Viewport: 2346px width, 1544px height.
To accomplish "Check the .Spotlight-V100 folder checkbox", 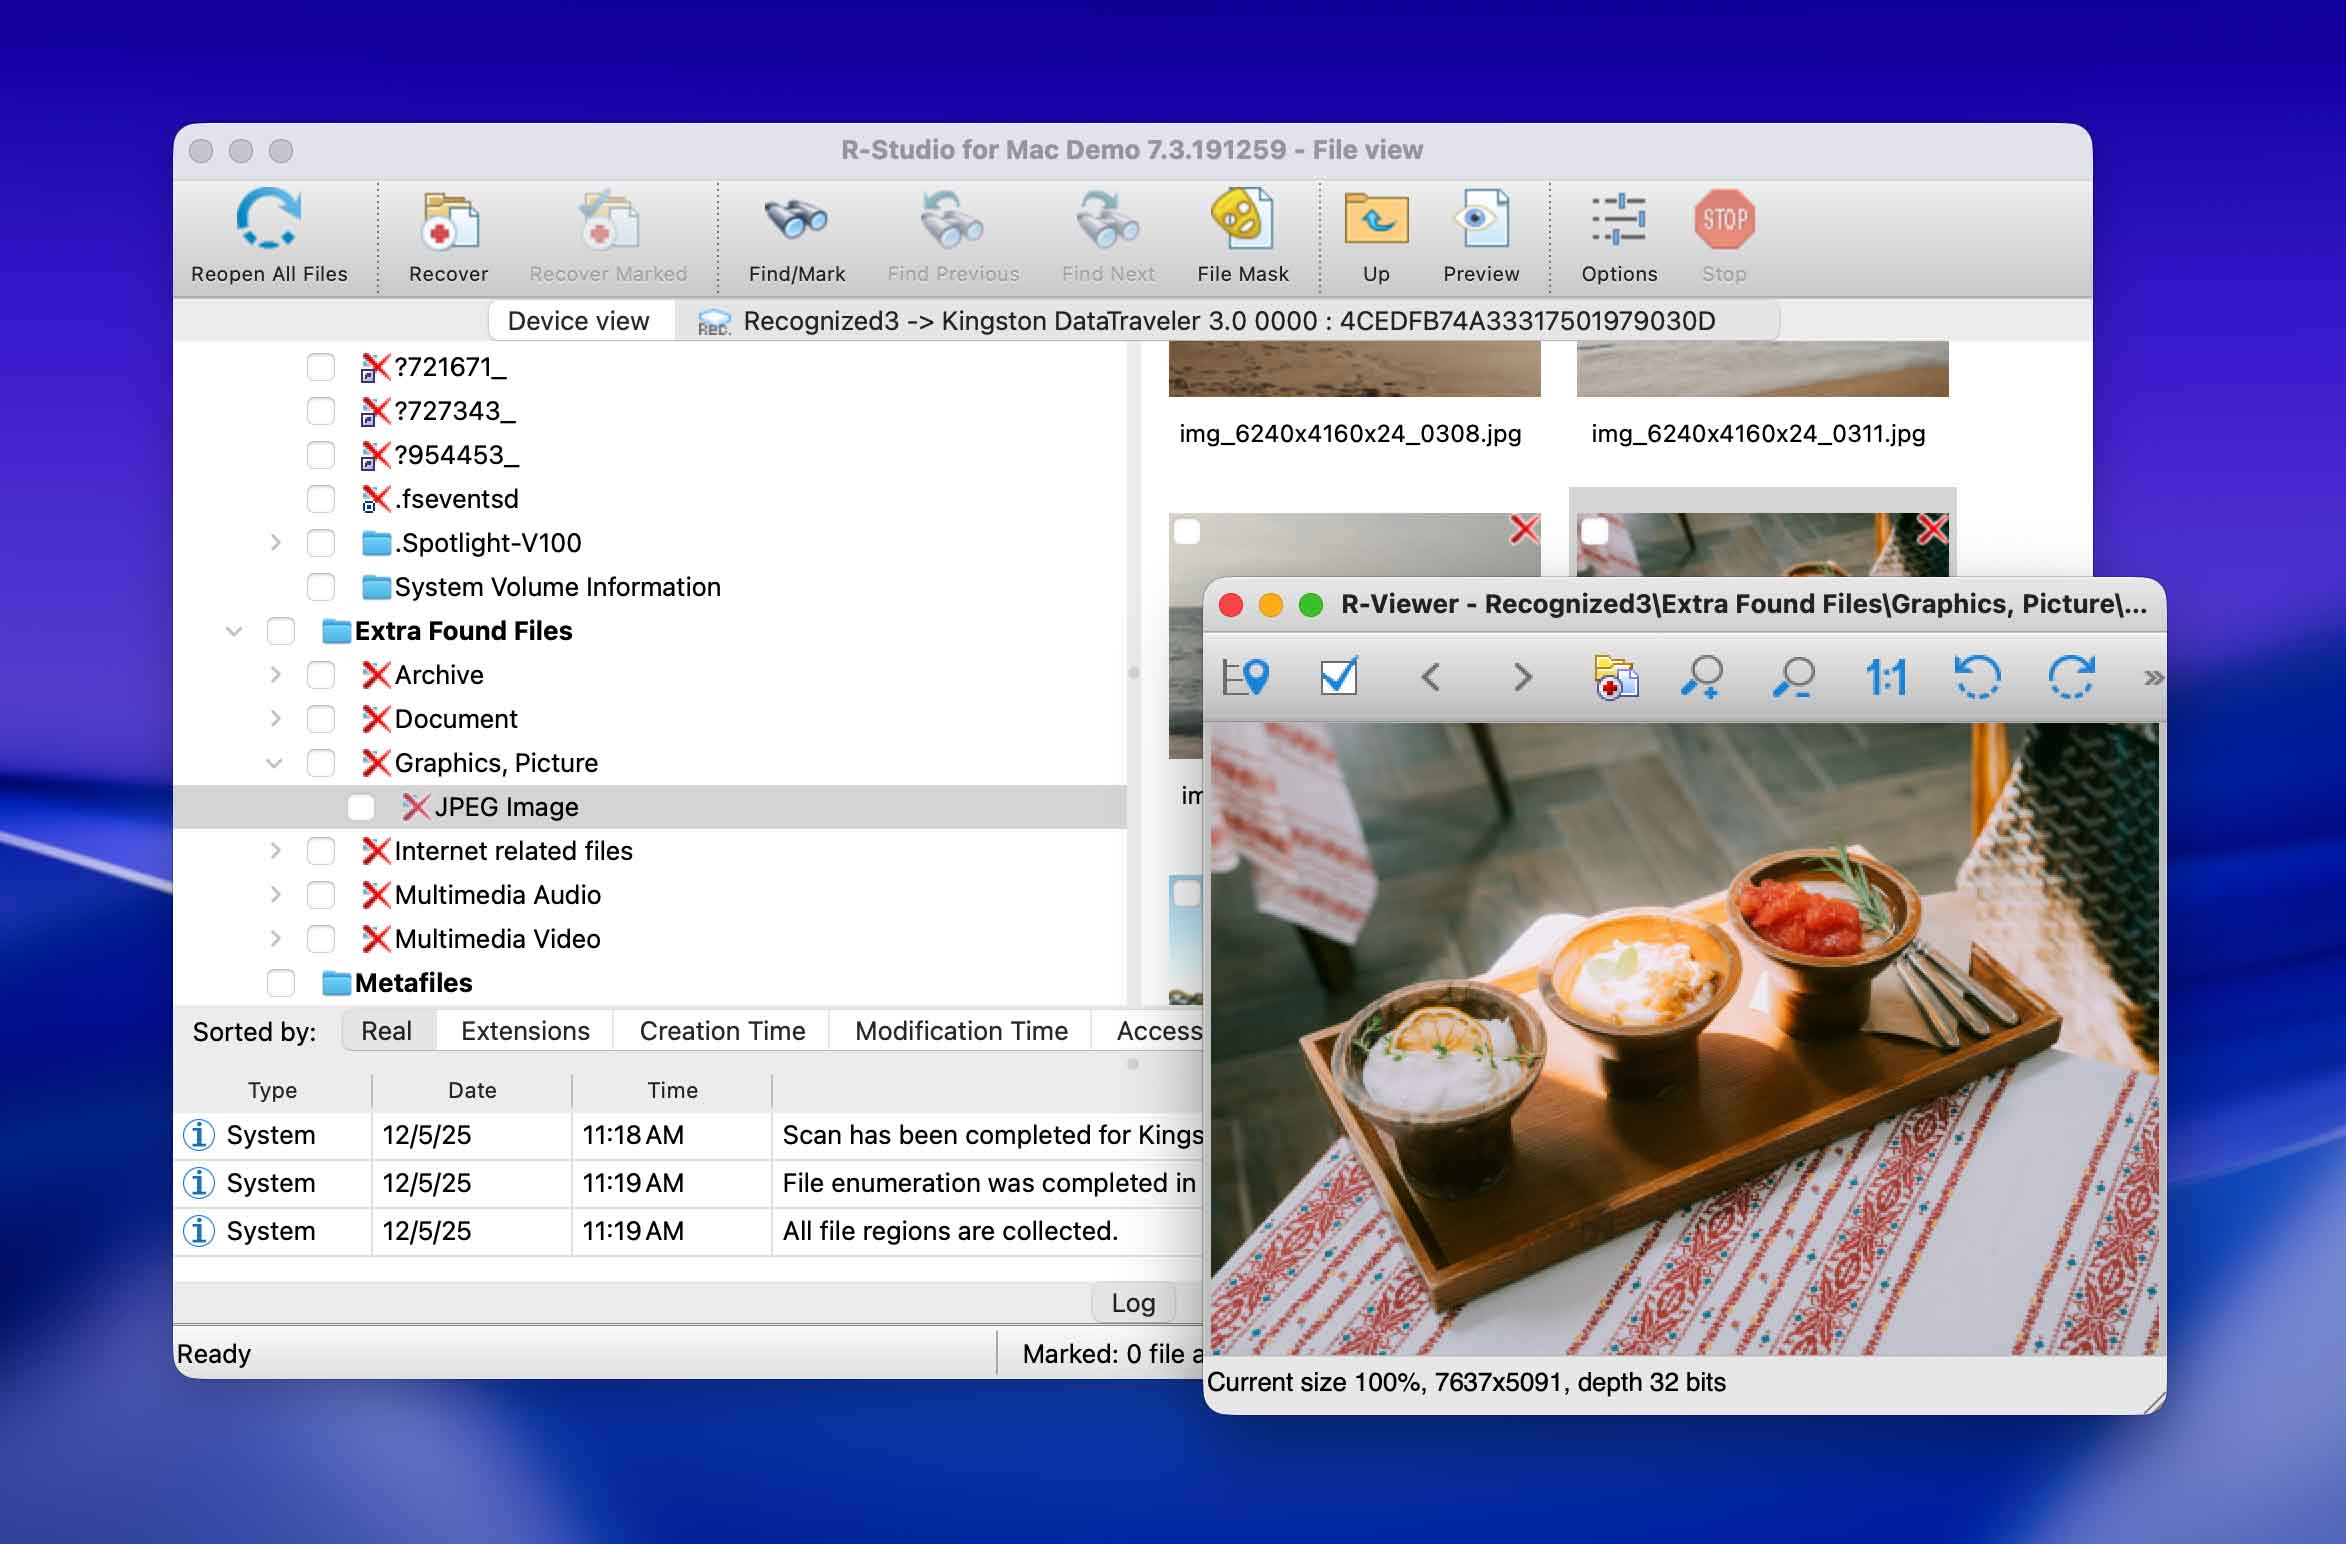I will point(320,543).
